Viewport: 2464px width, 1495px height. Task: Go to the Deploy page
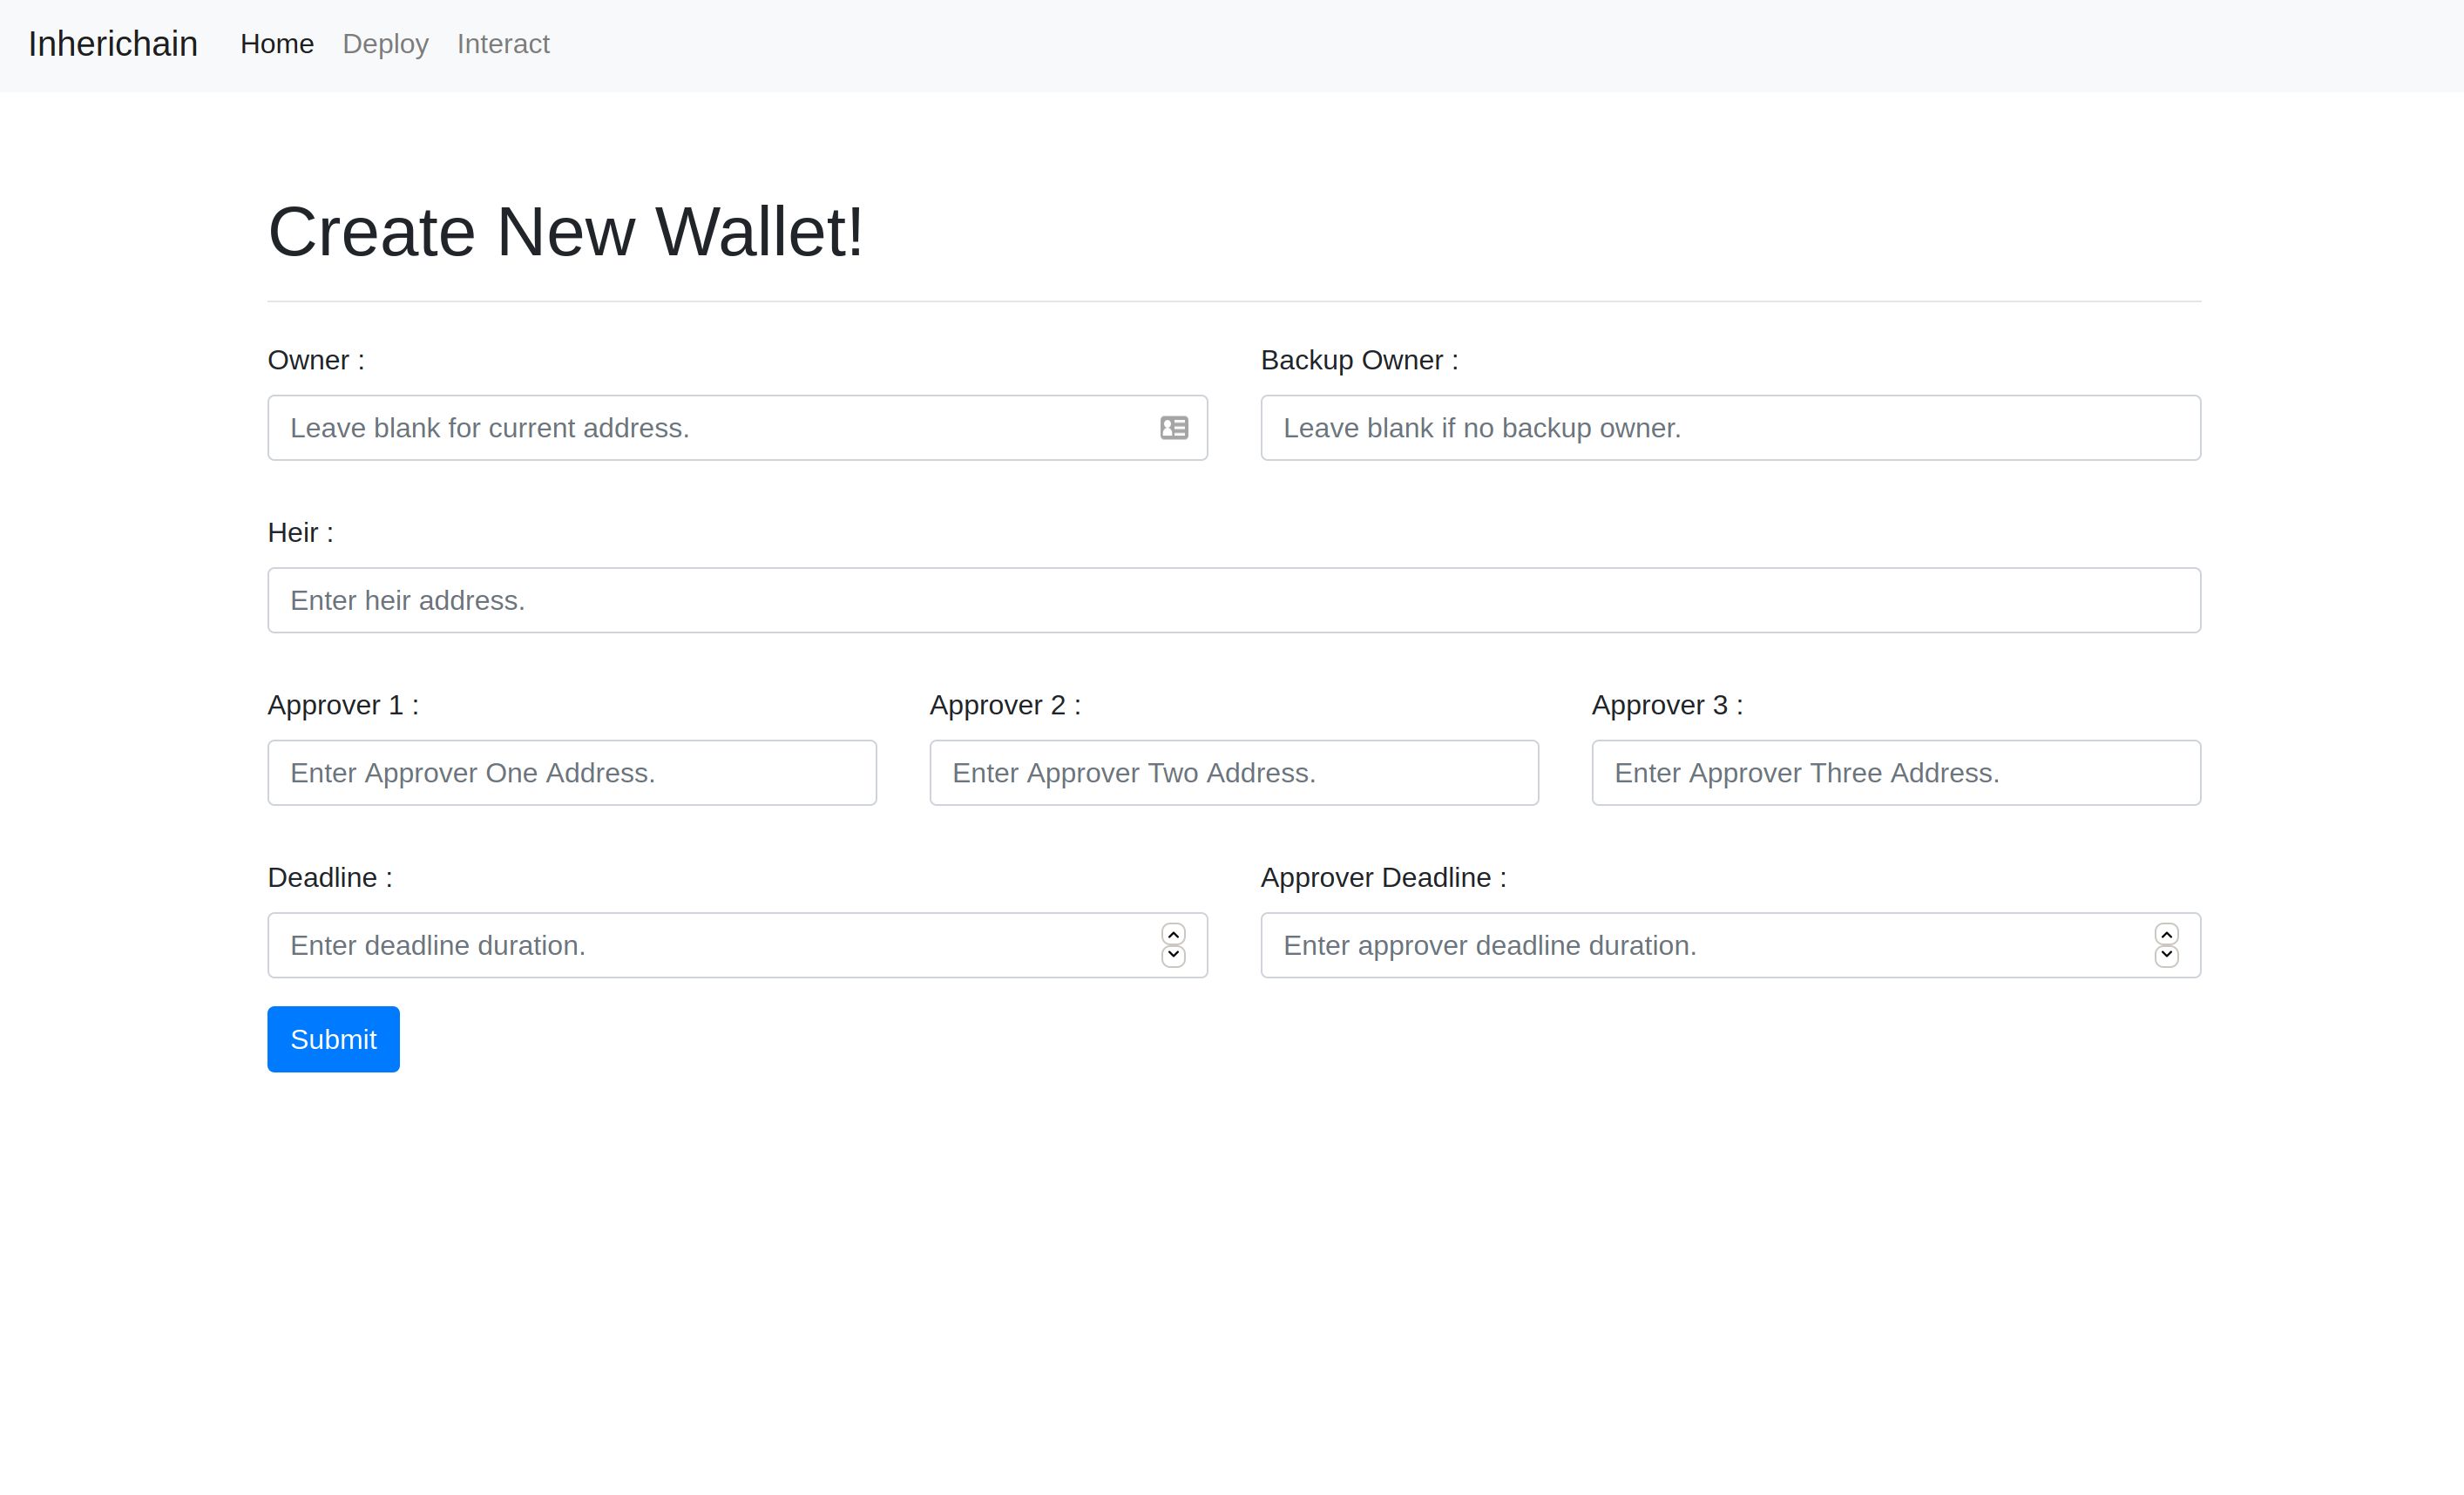click(x=385, y=44)
